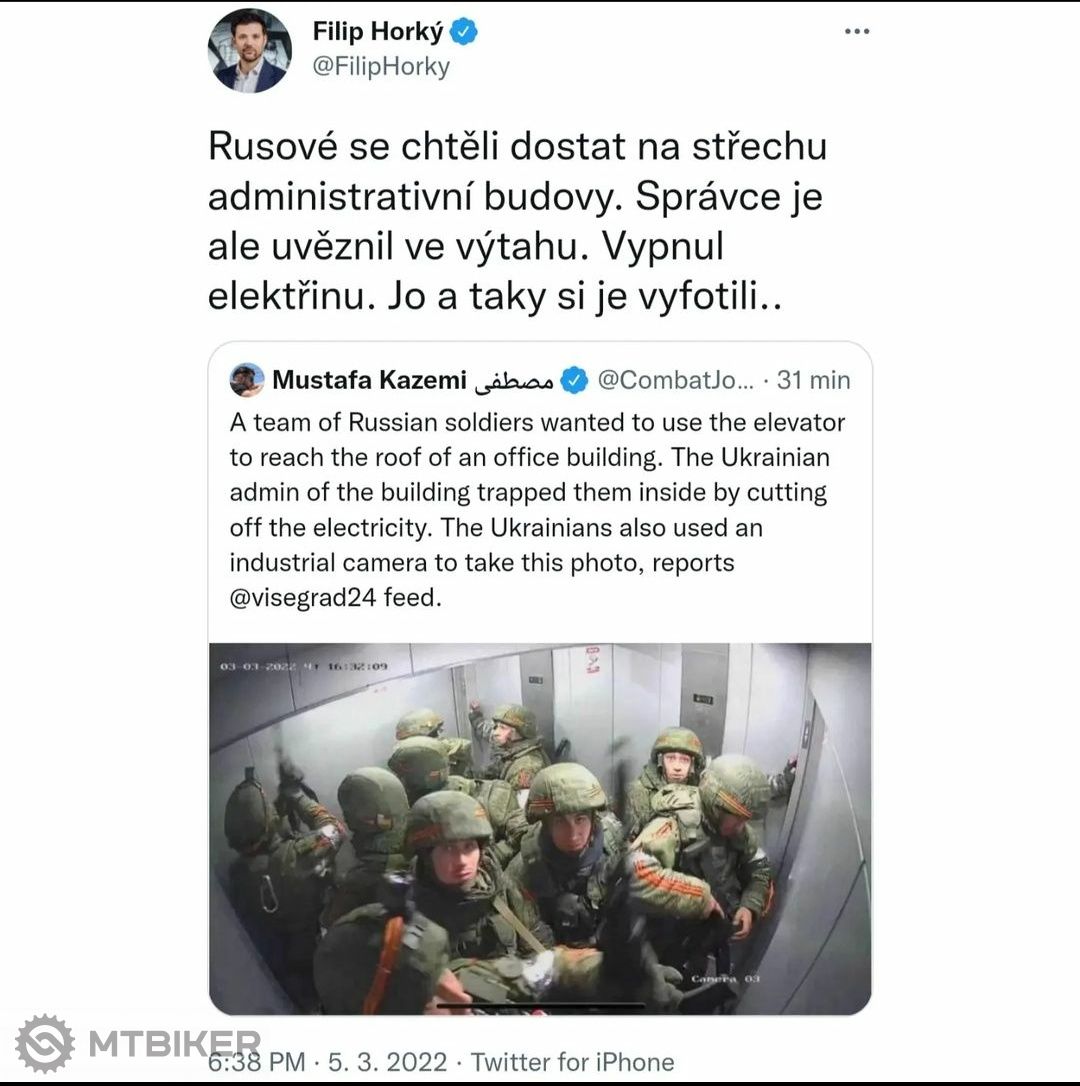Click the main Czech tweet text
Screen dimensions: 1080x1086
pos(517,222)
